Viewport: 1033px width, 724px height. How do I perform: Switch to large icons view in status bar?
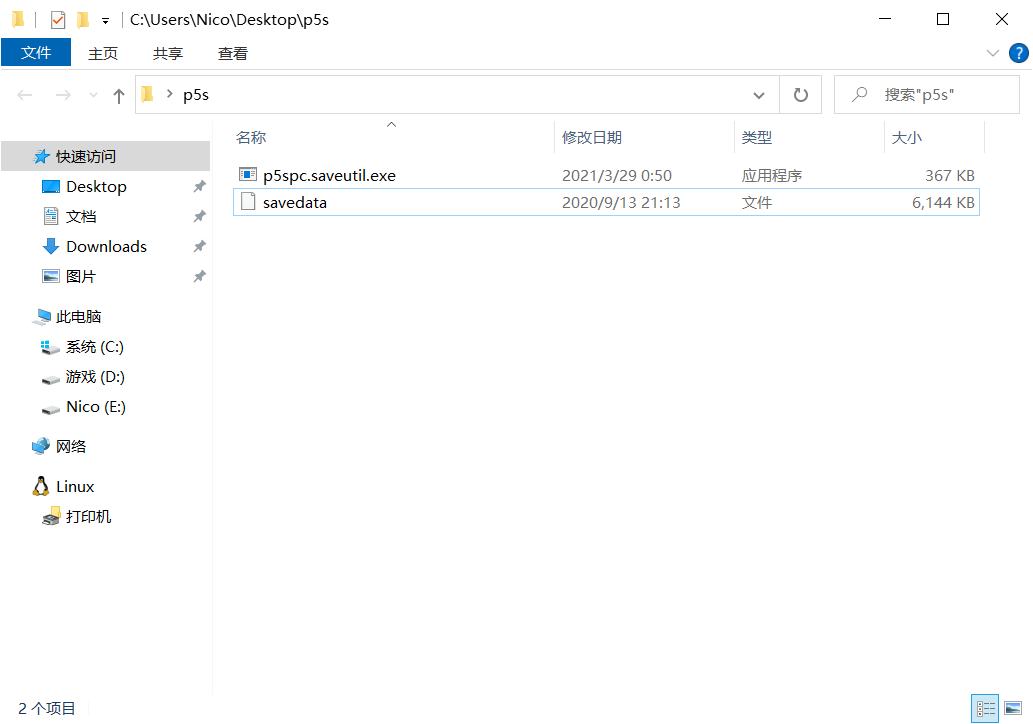1013,709
